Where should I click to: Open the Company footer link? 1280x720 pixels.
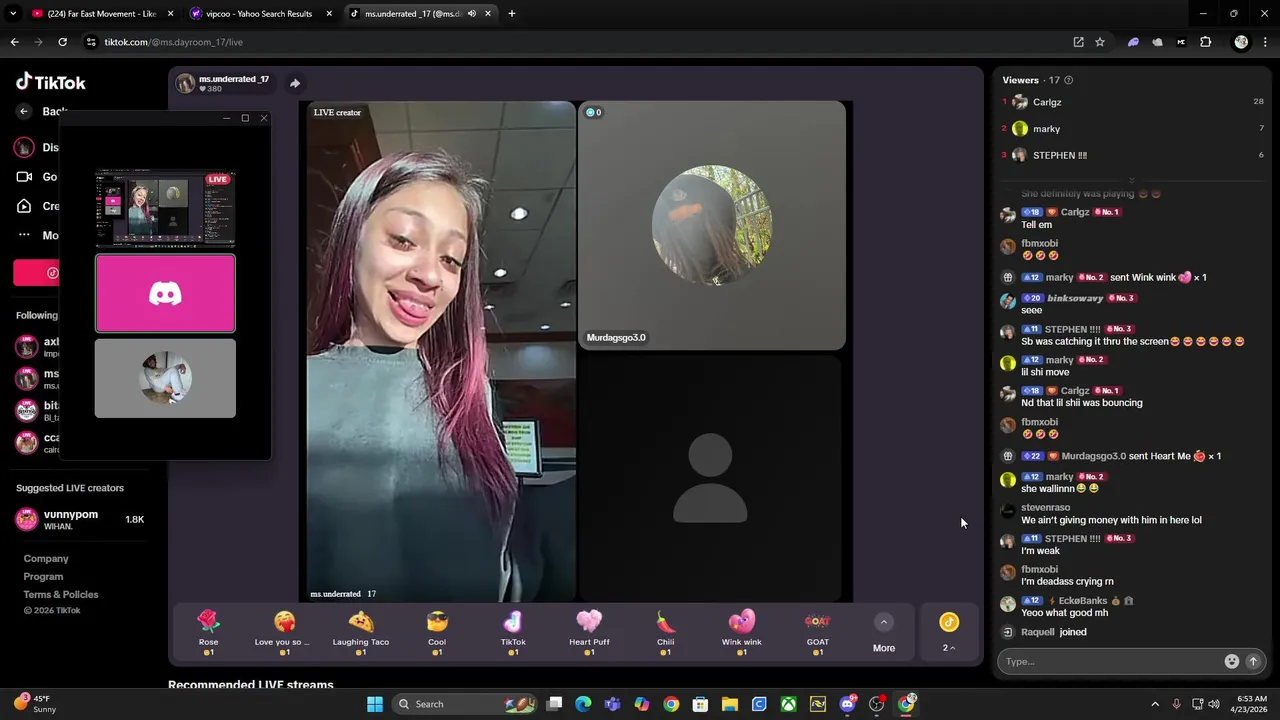click(x=46, y=559)
